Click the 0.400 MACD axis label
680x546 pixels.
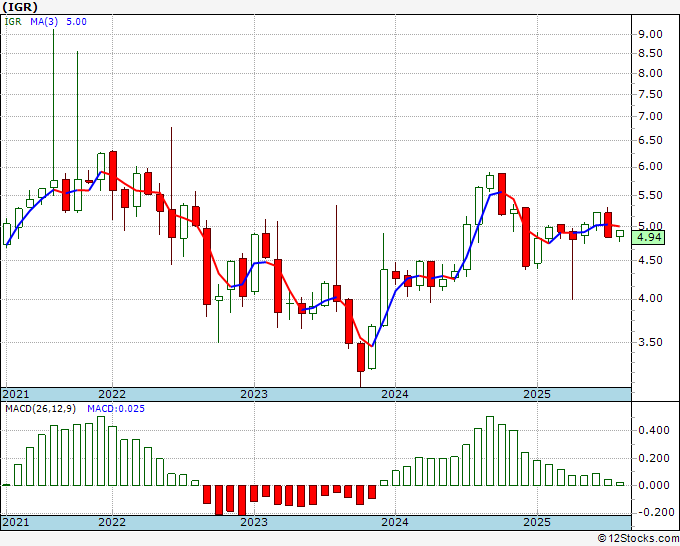pos(654,430)
